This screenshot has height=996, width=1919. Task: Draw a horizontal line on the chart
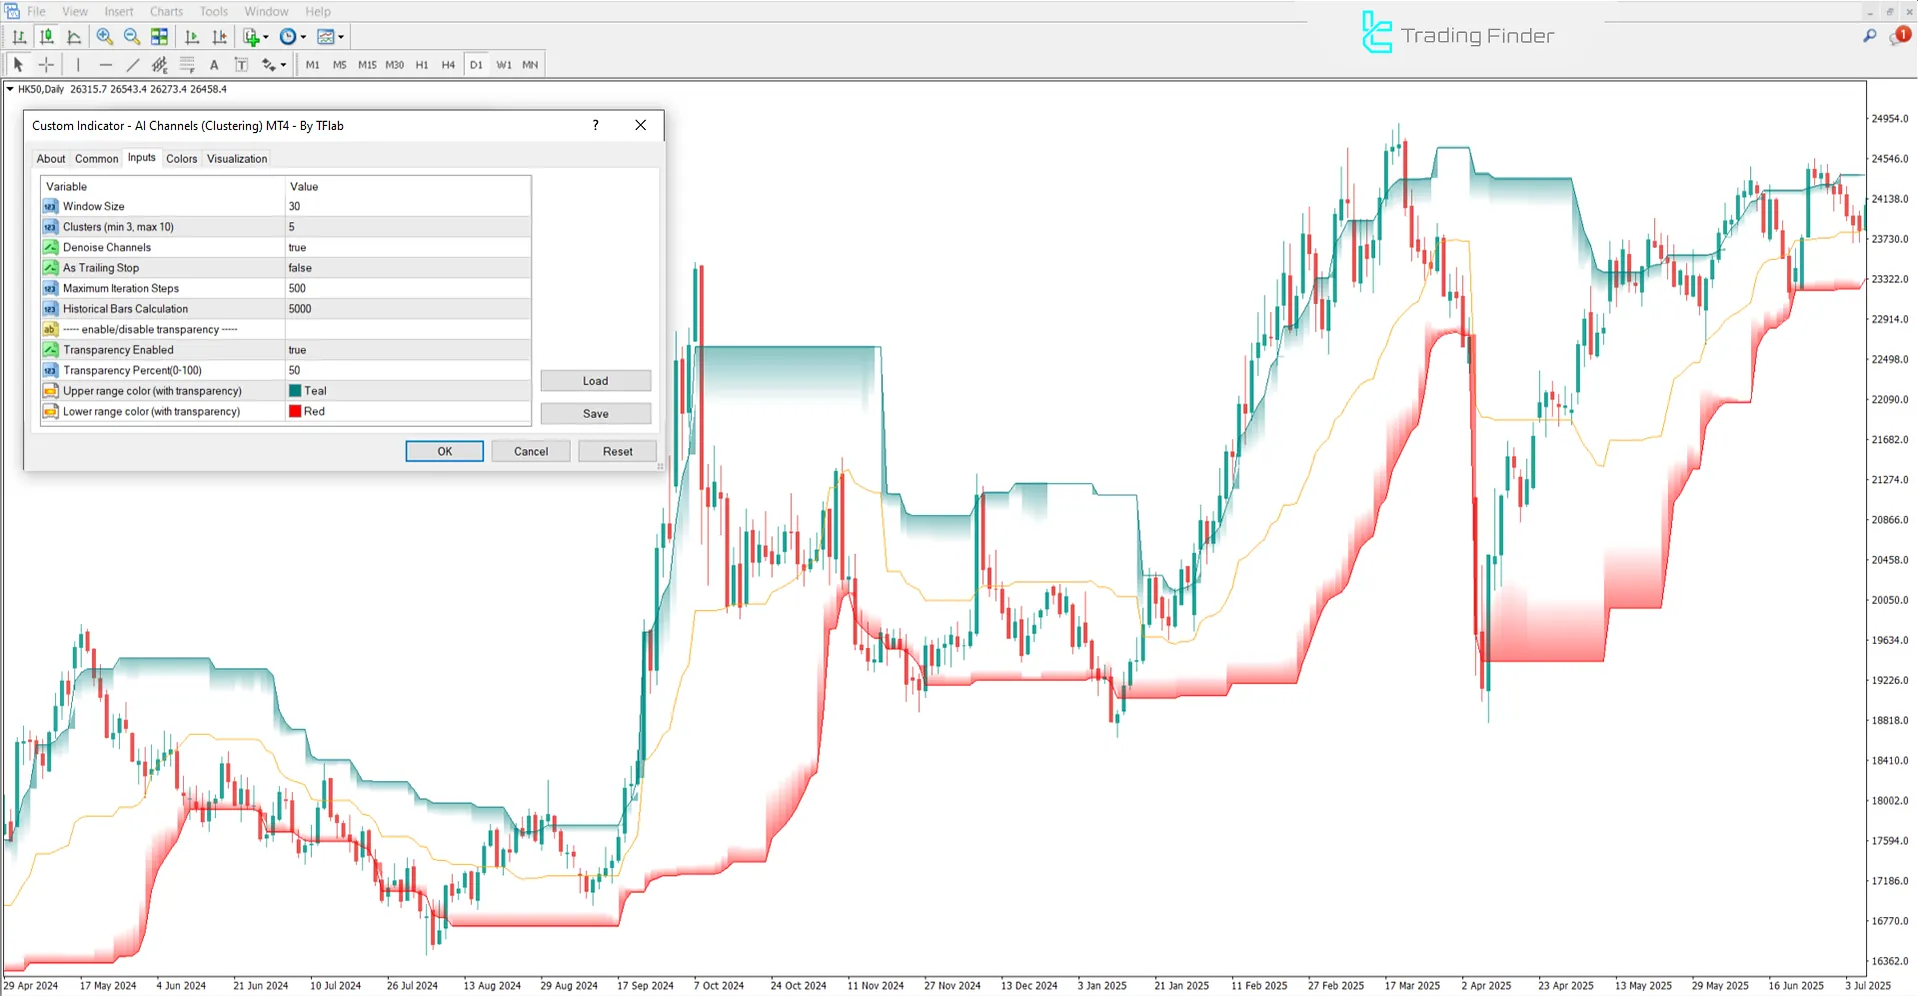[106, 64]
